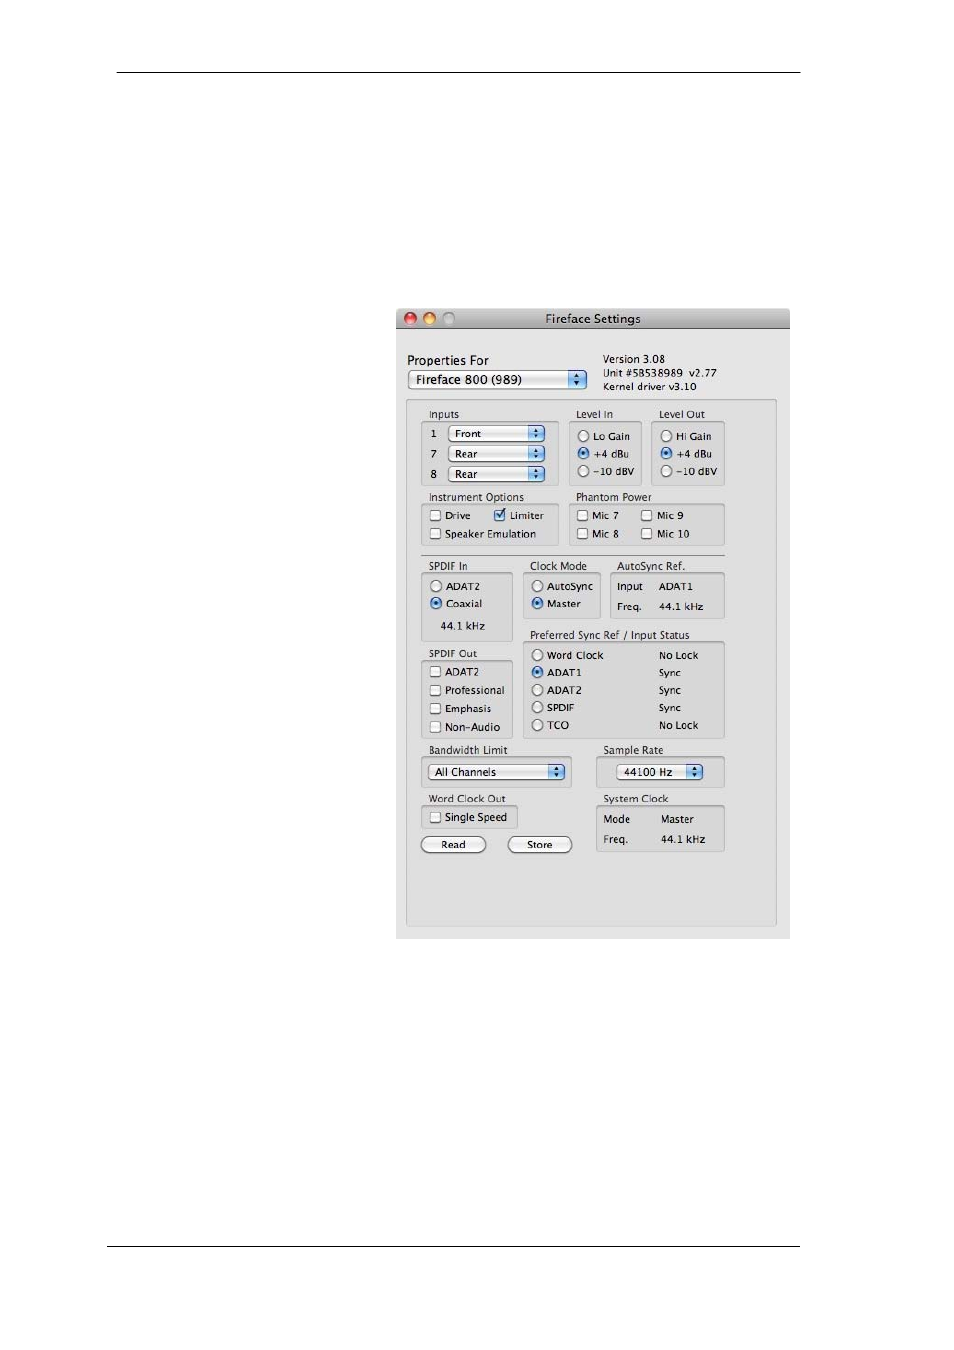Viewport: 954px width, 1350px height.
Task: Enable phantom power for Mic 10
Action: (647, 534)
